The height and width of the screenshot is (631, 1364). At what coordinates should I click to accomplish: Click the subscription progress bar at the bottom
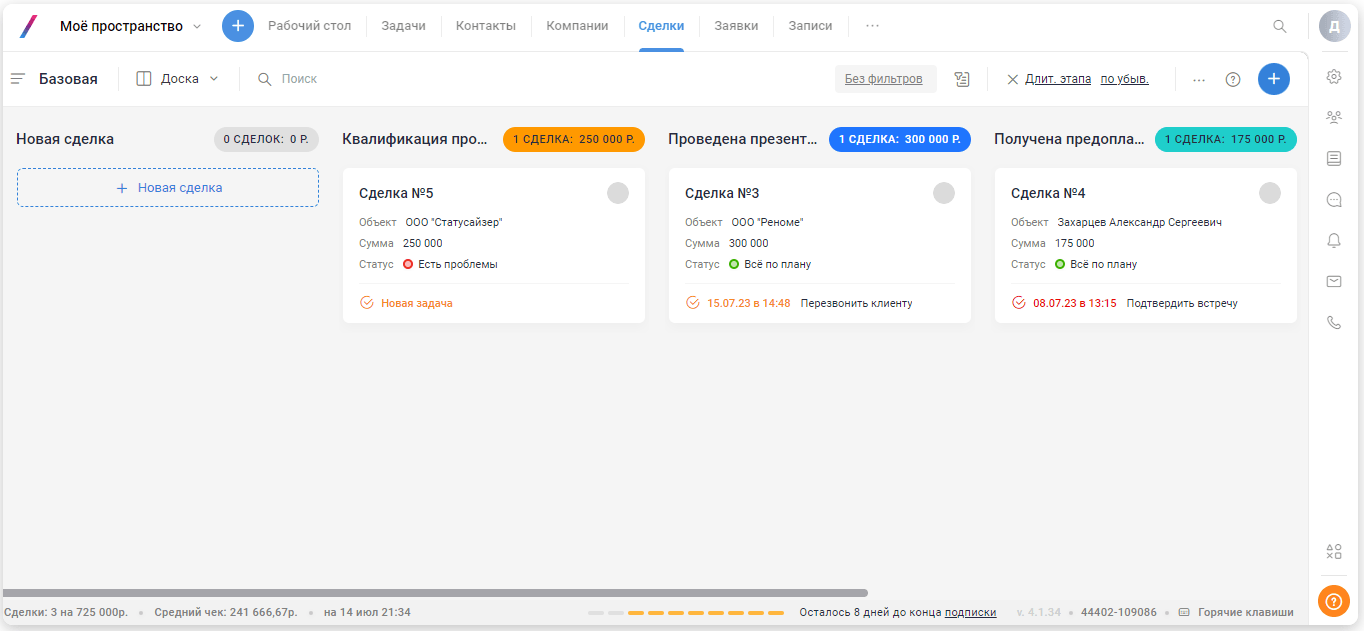point(690,611)
